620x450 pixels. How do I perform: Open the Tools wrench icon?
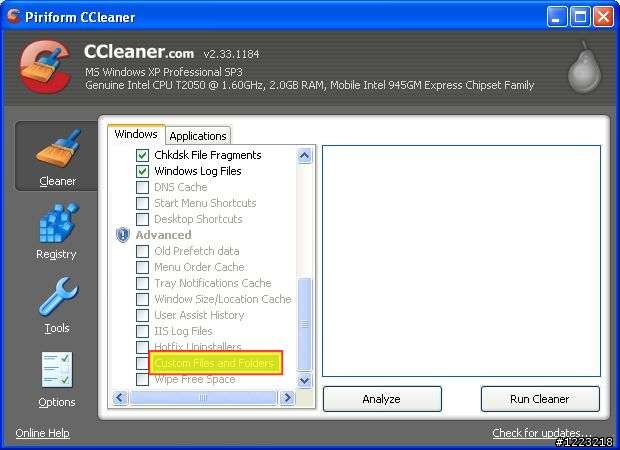58,297
